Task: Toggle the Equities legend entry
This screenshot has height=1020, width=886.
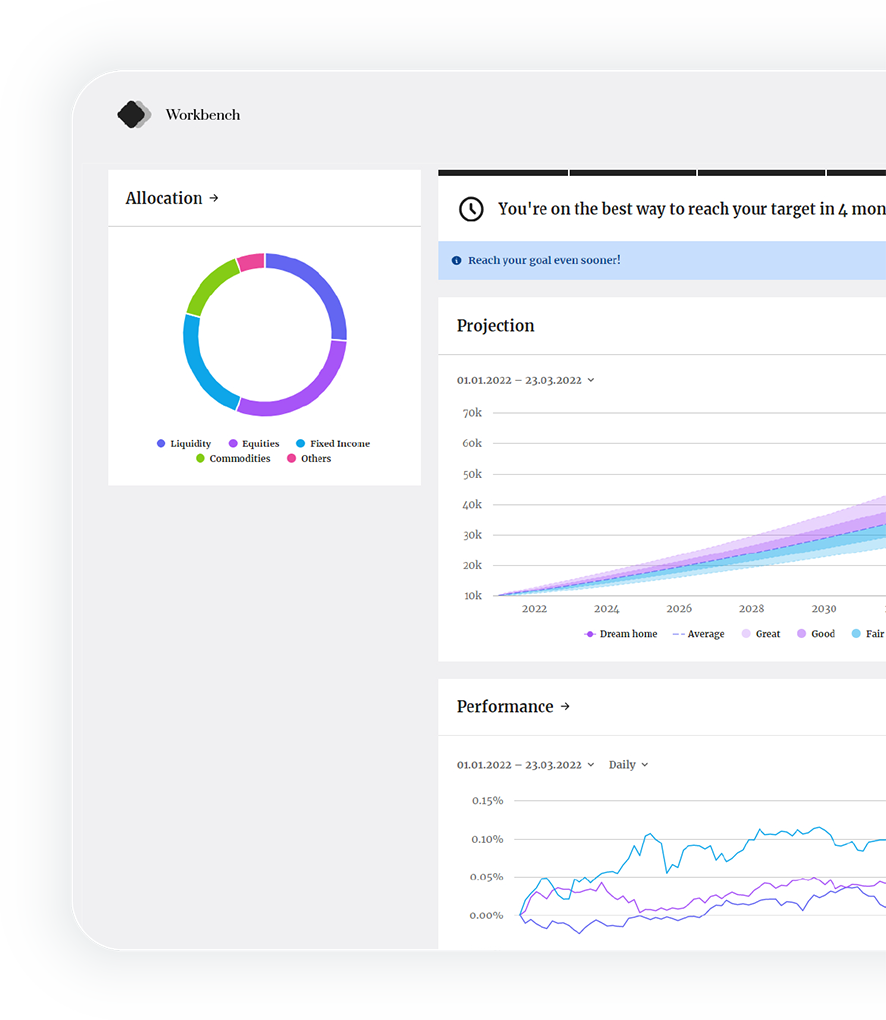Action: [x=254, y=444]
